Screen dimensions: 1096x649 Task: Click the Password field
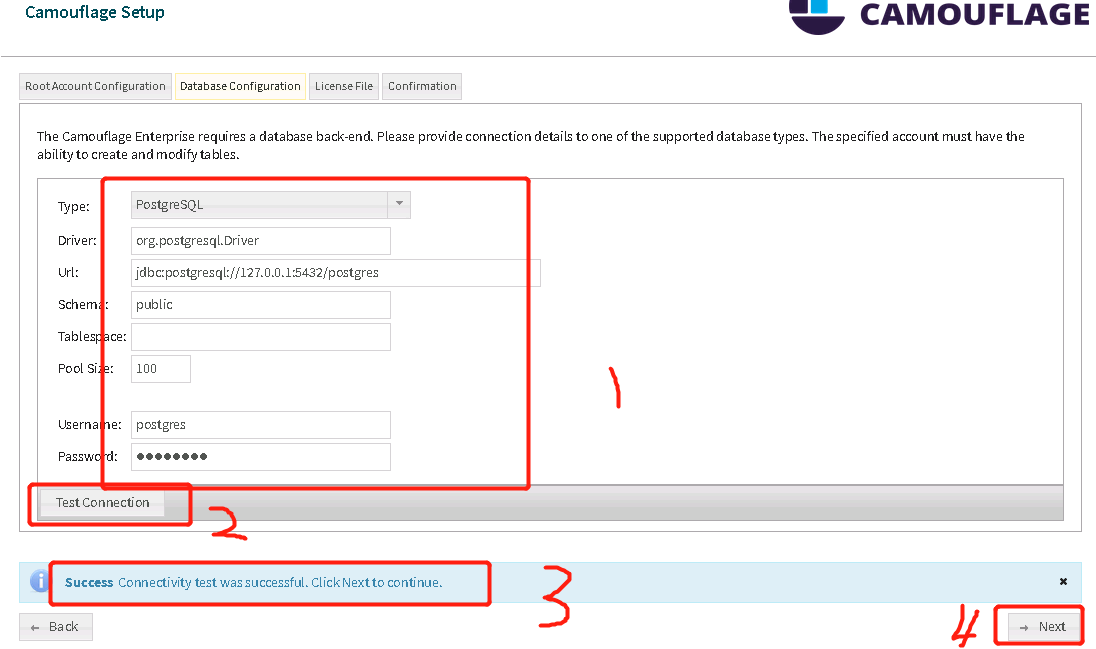point(261,457)
